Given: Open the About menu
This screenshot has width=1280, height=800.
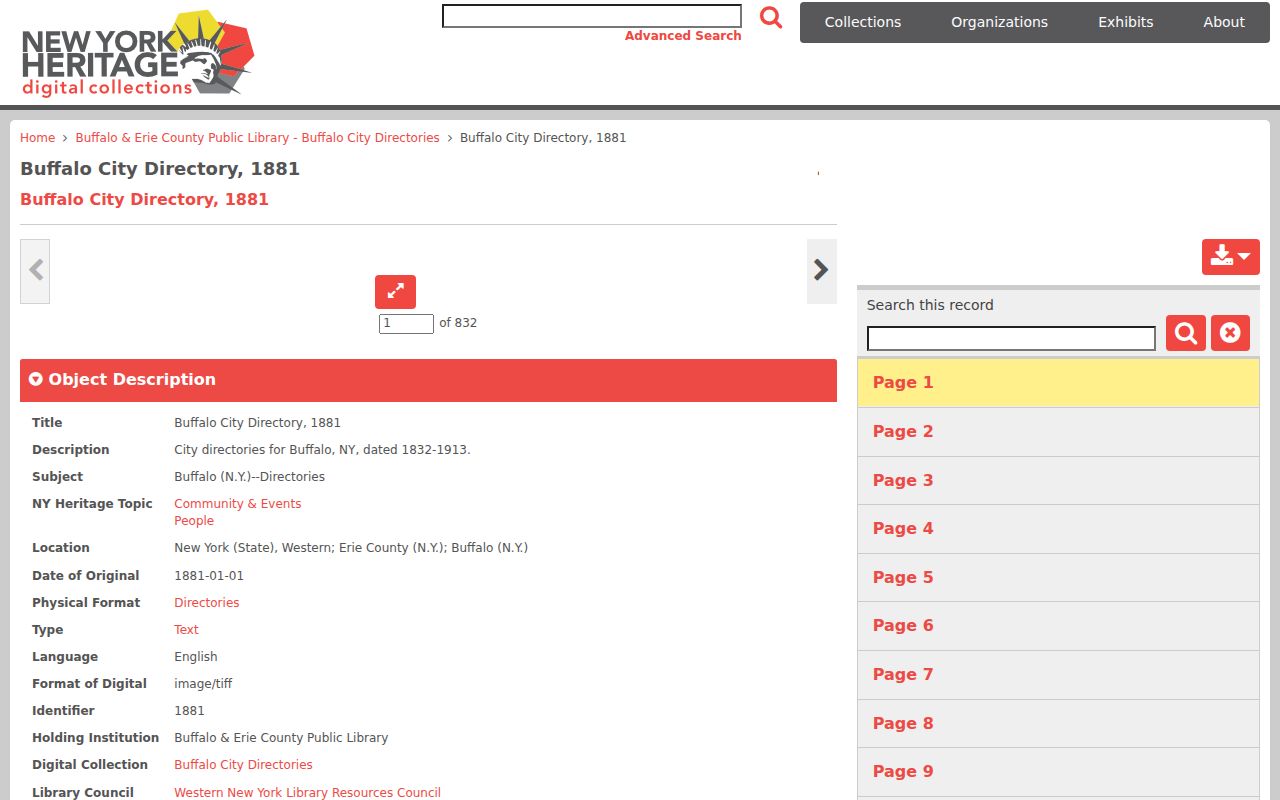Looking at the screenshot, I should tap(1224, 22).
